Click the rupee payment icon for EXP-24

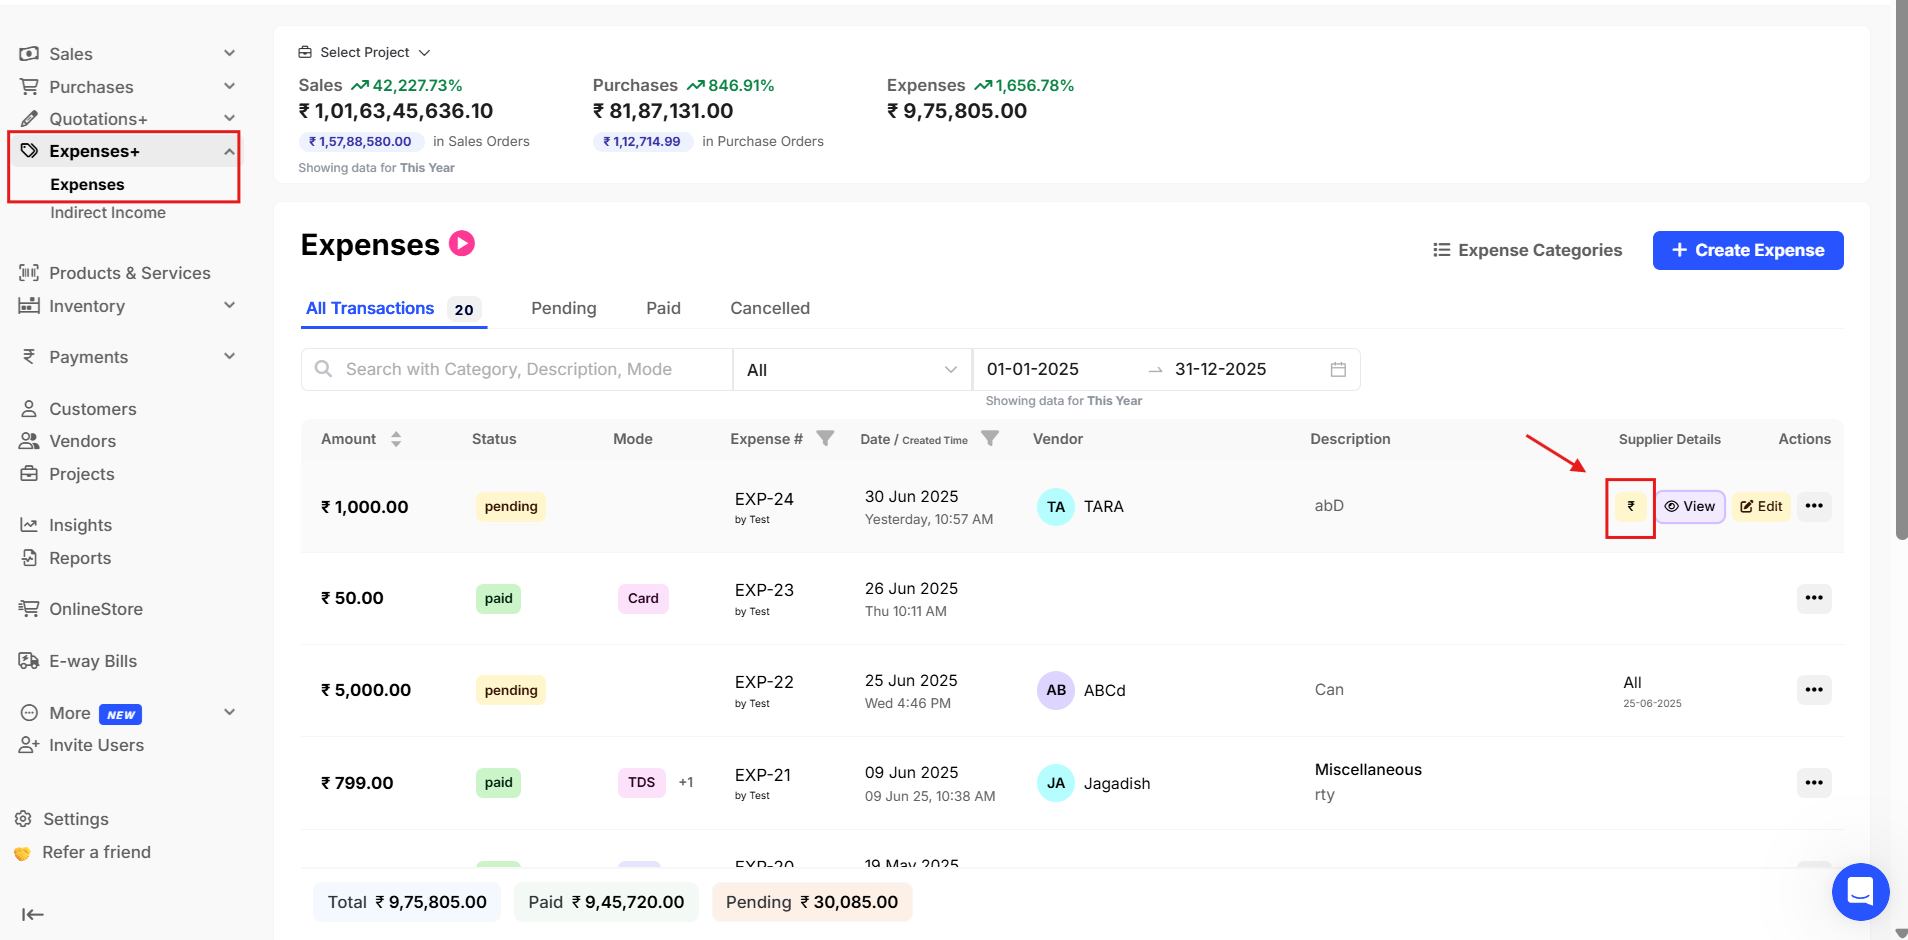point(1630,506)
